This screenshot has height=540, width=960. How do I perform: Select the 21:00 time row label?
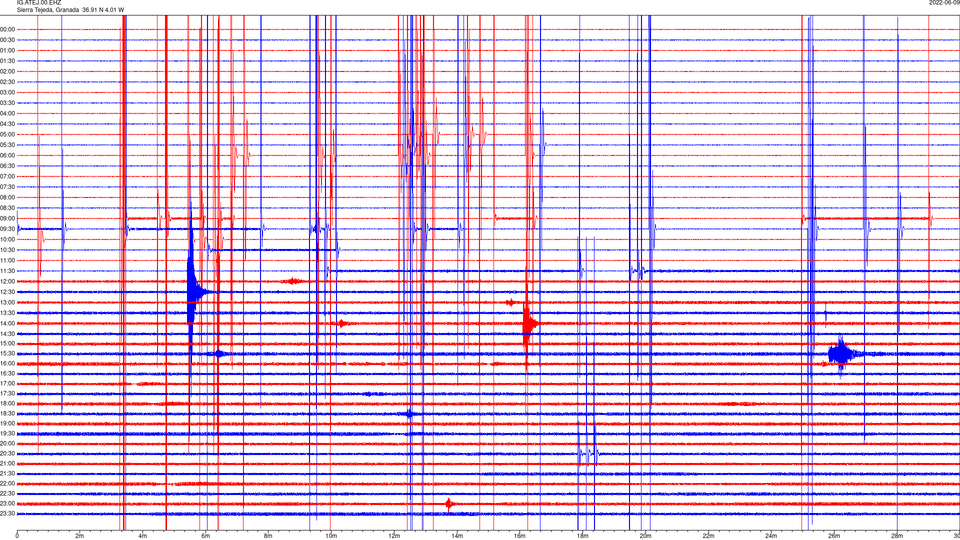click(8, 463)
